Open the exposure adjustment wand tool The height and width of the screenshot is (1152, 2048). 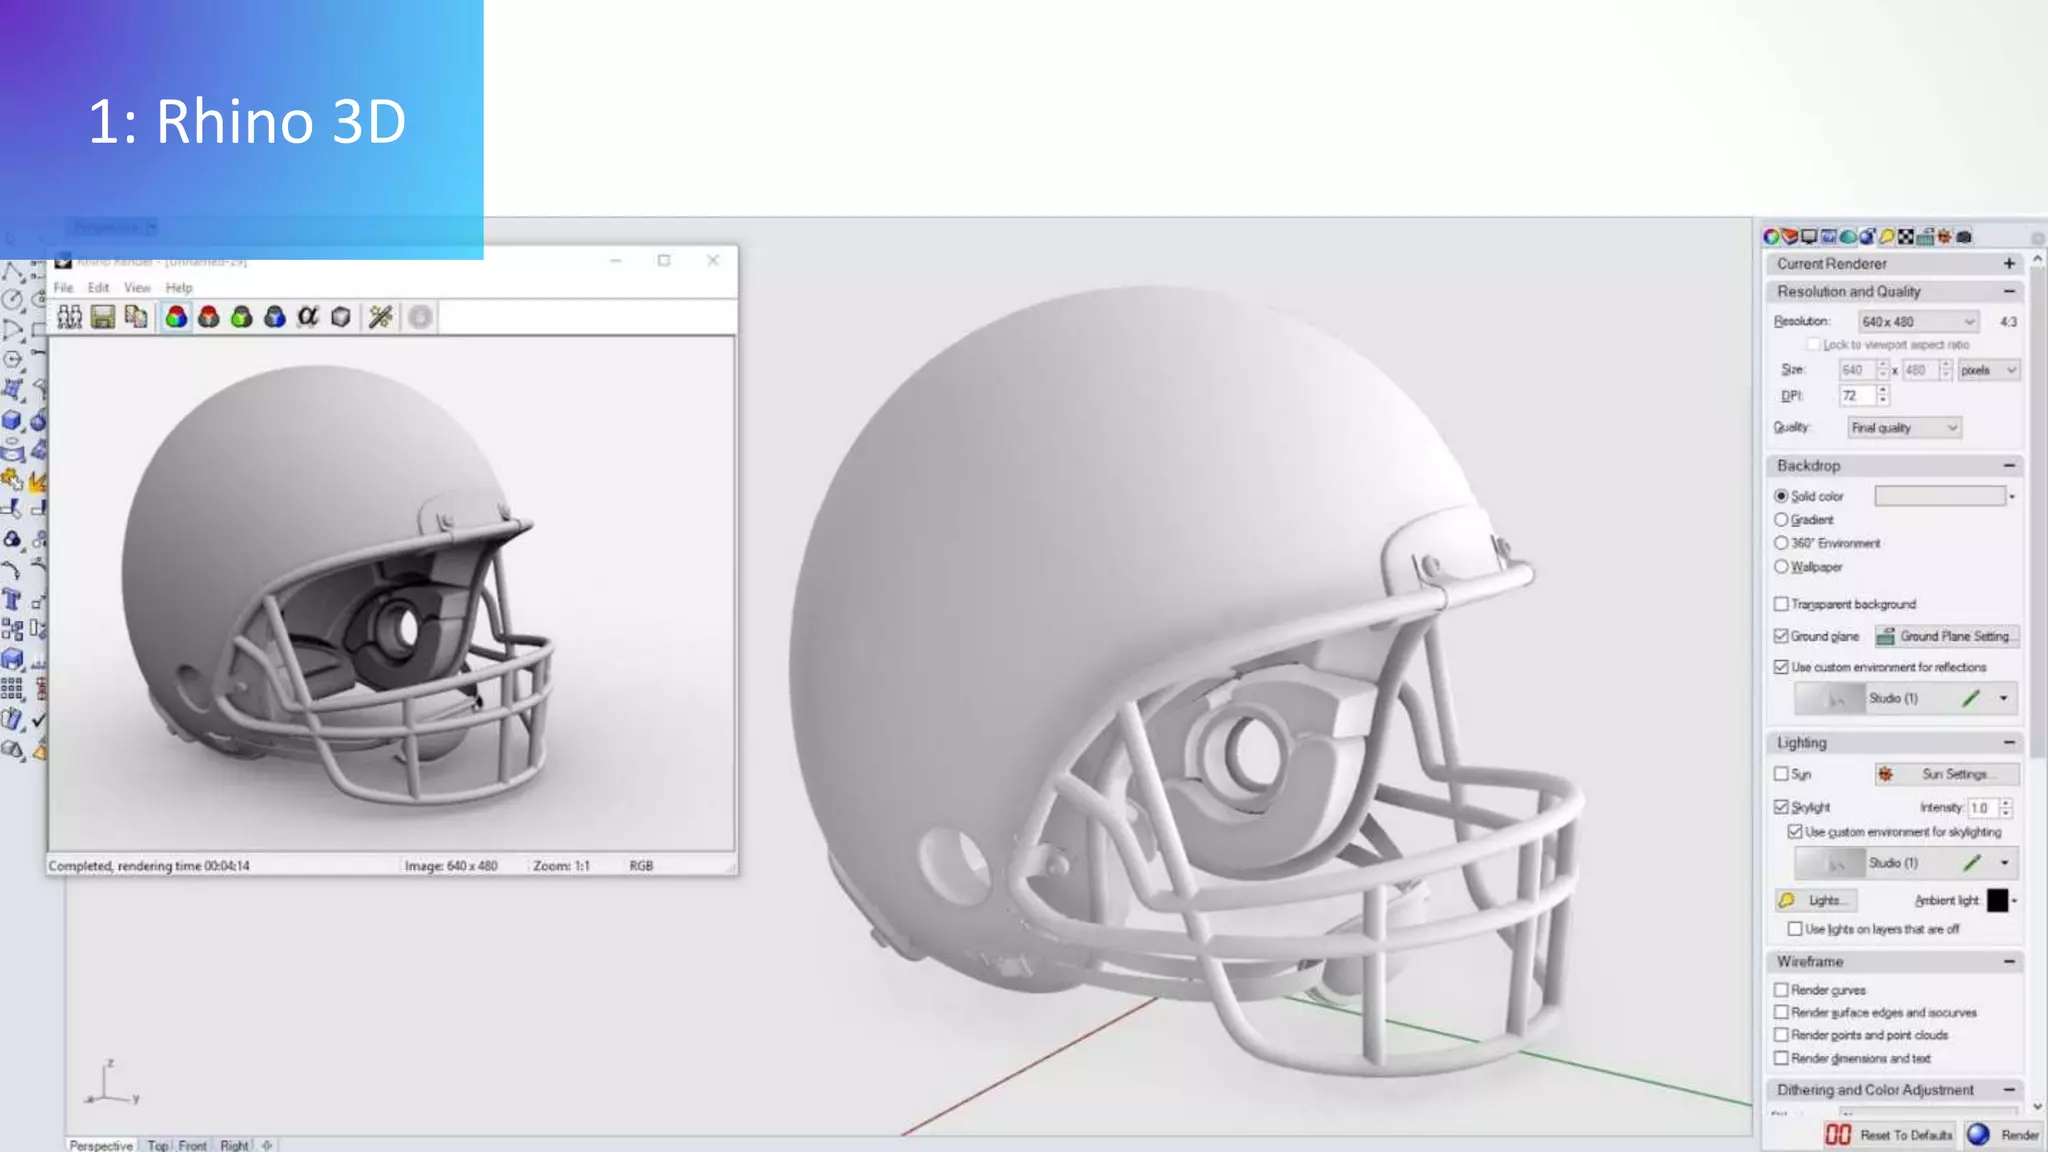(x=380, y=317)
